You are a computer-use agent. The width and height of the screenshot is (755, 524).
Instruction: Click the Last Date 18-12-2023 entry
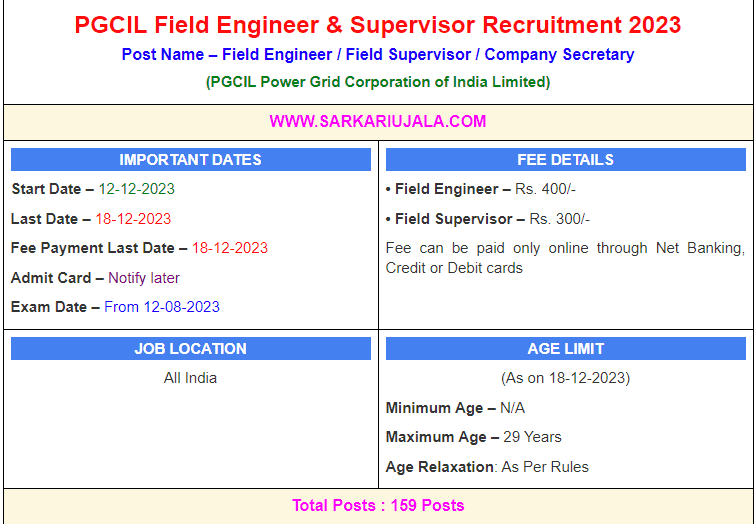91,219
